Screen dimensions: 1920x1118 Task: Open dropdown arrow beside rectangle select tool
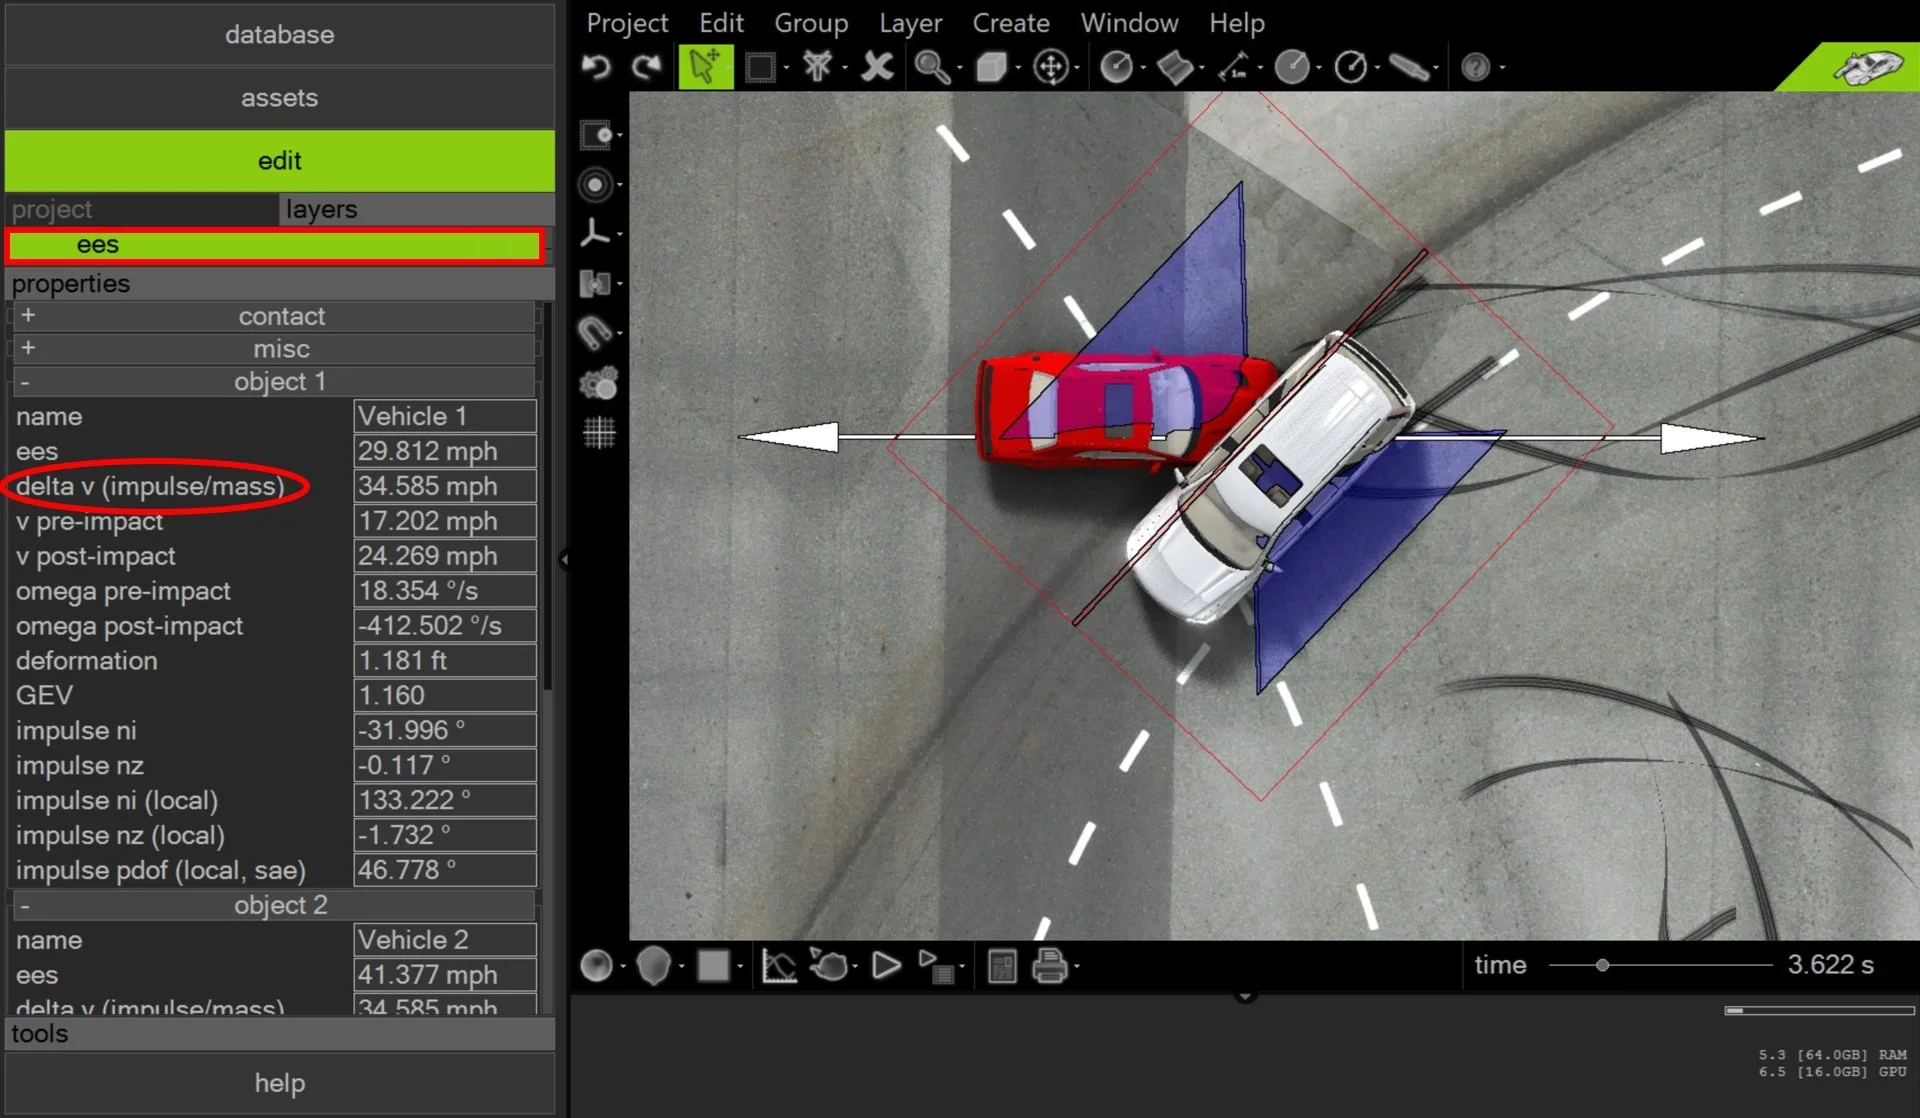786,68
